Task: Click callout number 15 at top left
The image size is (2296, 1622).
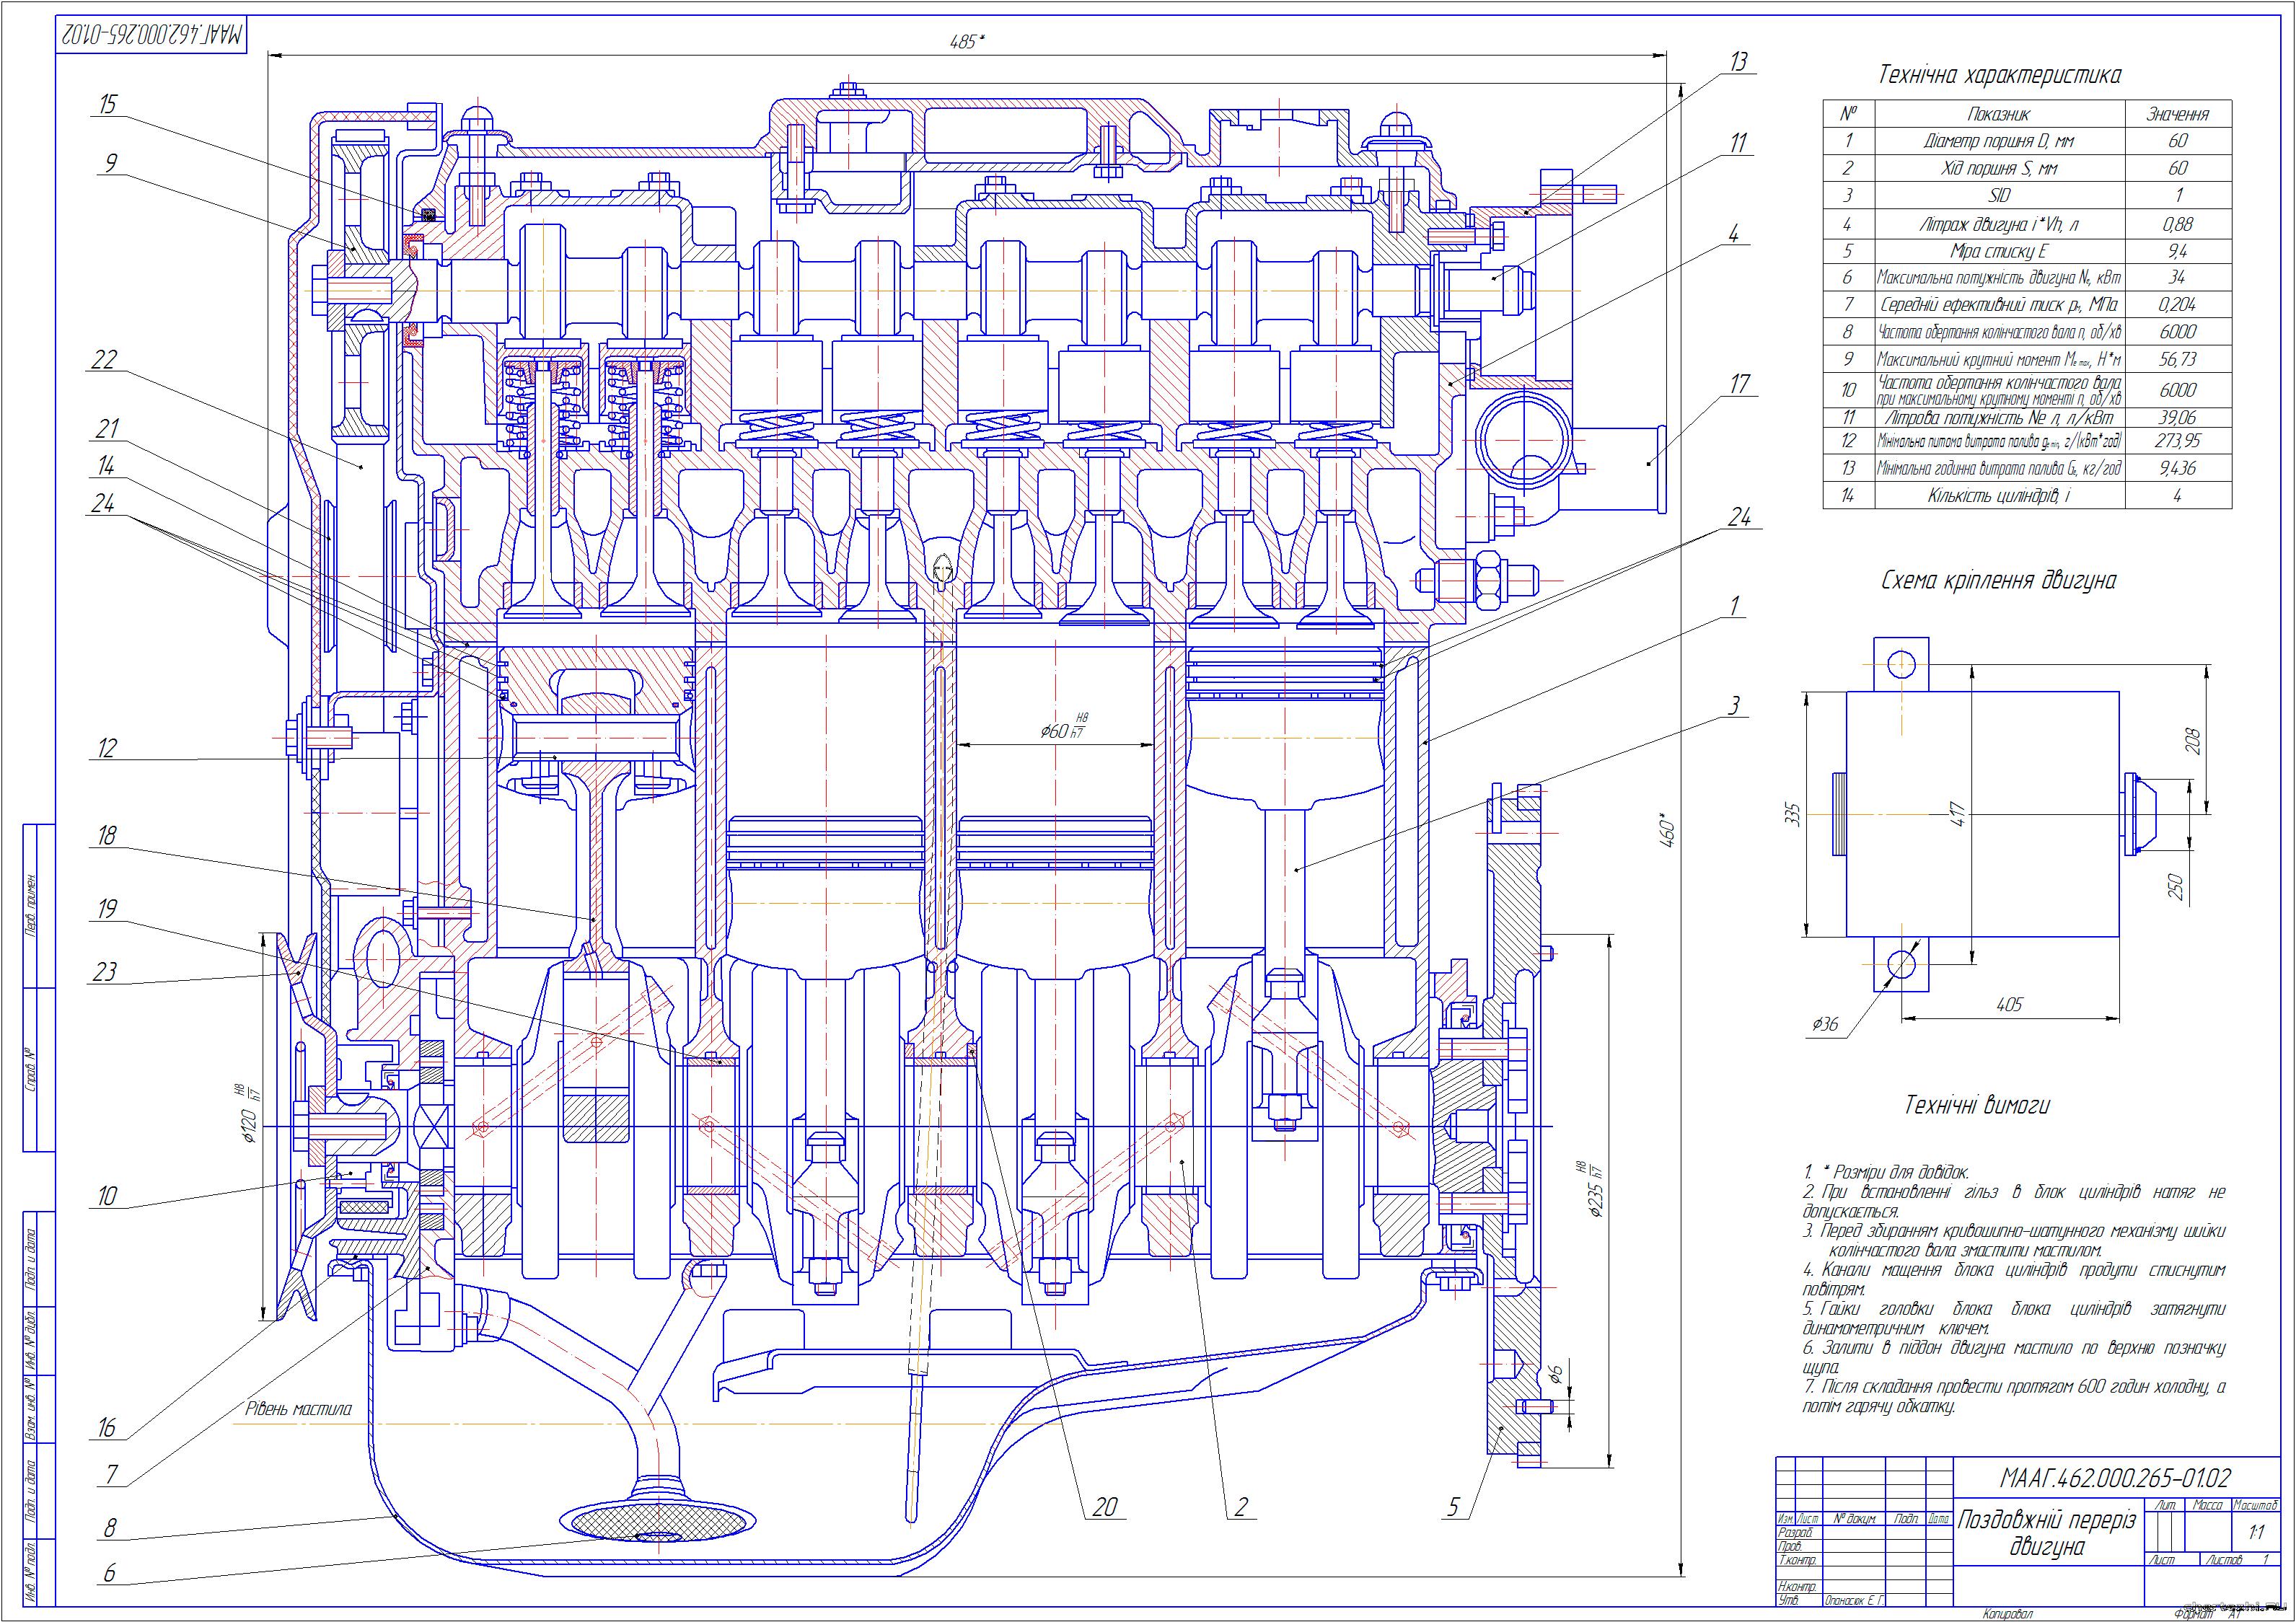Action: (x=108, y=104)
